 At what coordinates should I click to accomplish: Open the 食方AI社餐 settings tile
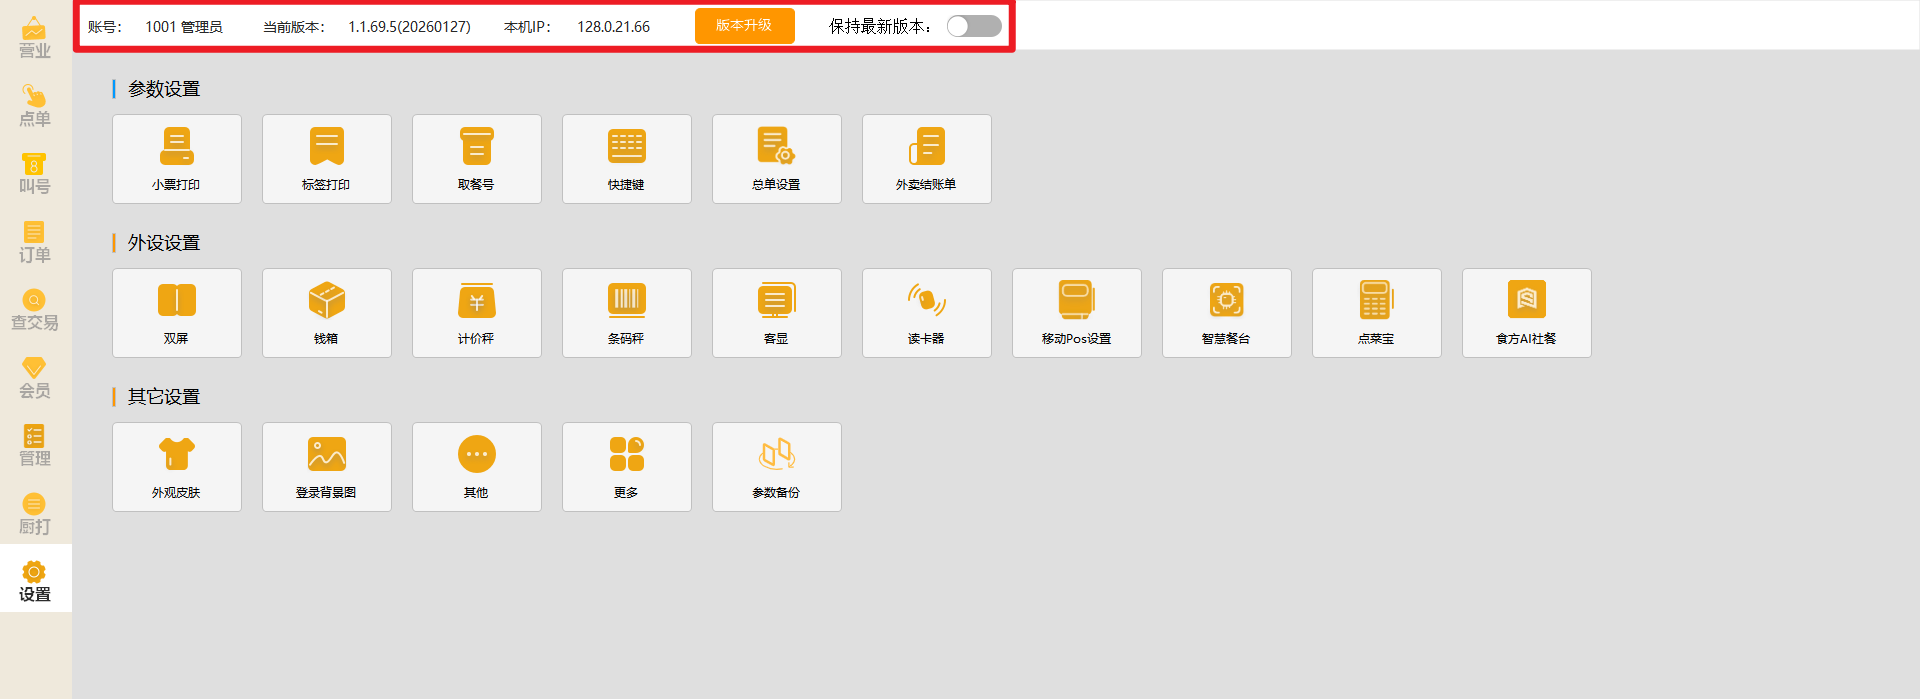coord(1527,312)
